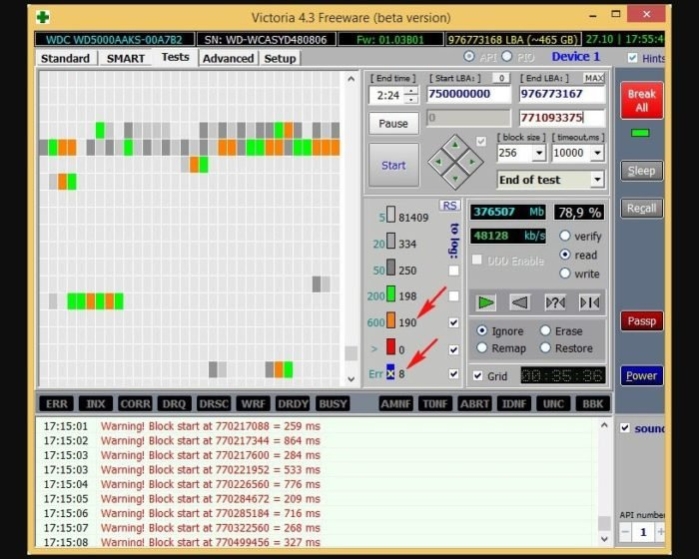Image resolution: width=699 pixels, height=559 pixels.
Task: Open the block size dropdown
Action: click(x=539, y=153)
